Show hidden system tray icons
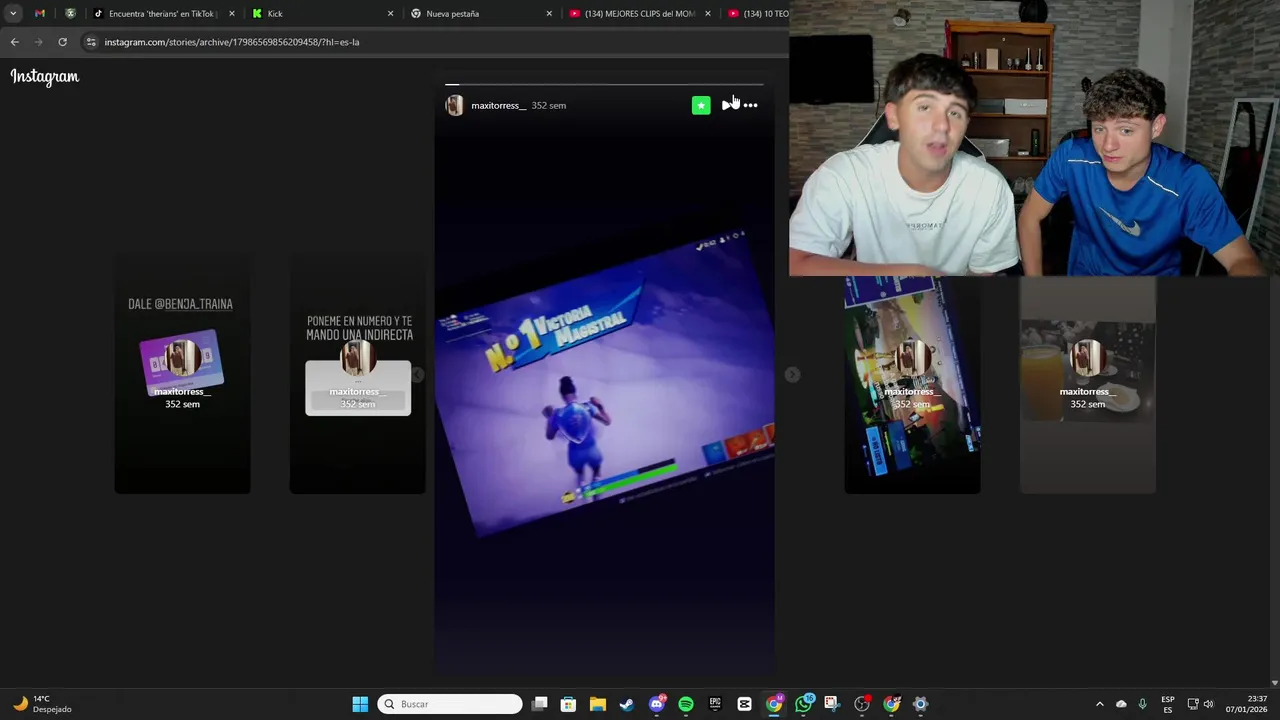Screen dimensions: 1280x720 [x=1099, y=704]
